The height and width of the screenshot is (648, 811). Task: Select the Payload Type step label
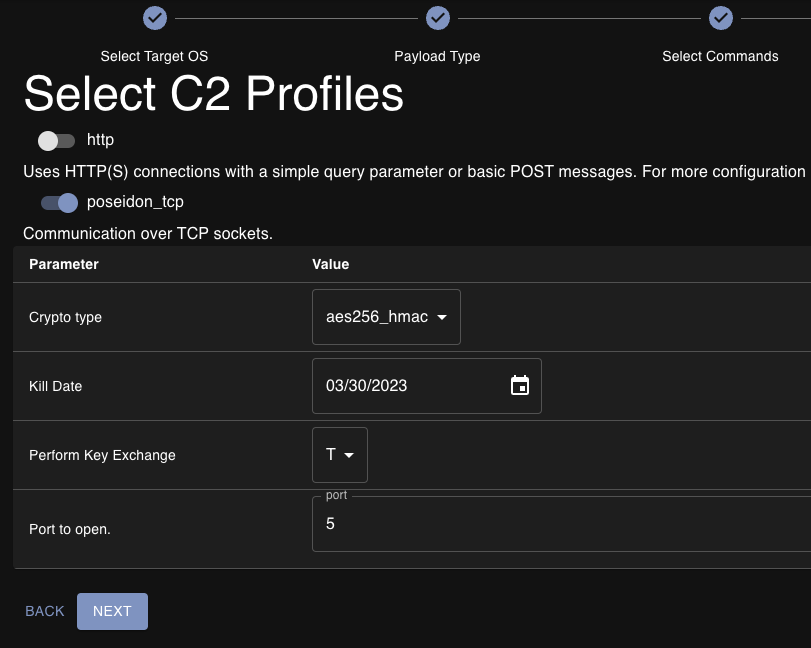tap(437, 56)
